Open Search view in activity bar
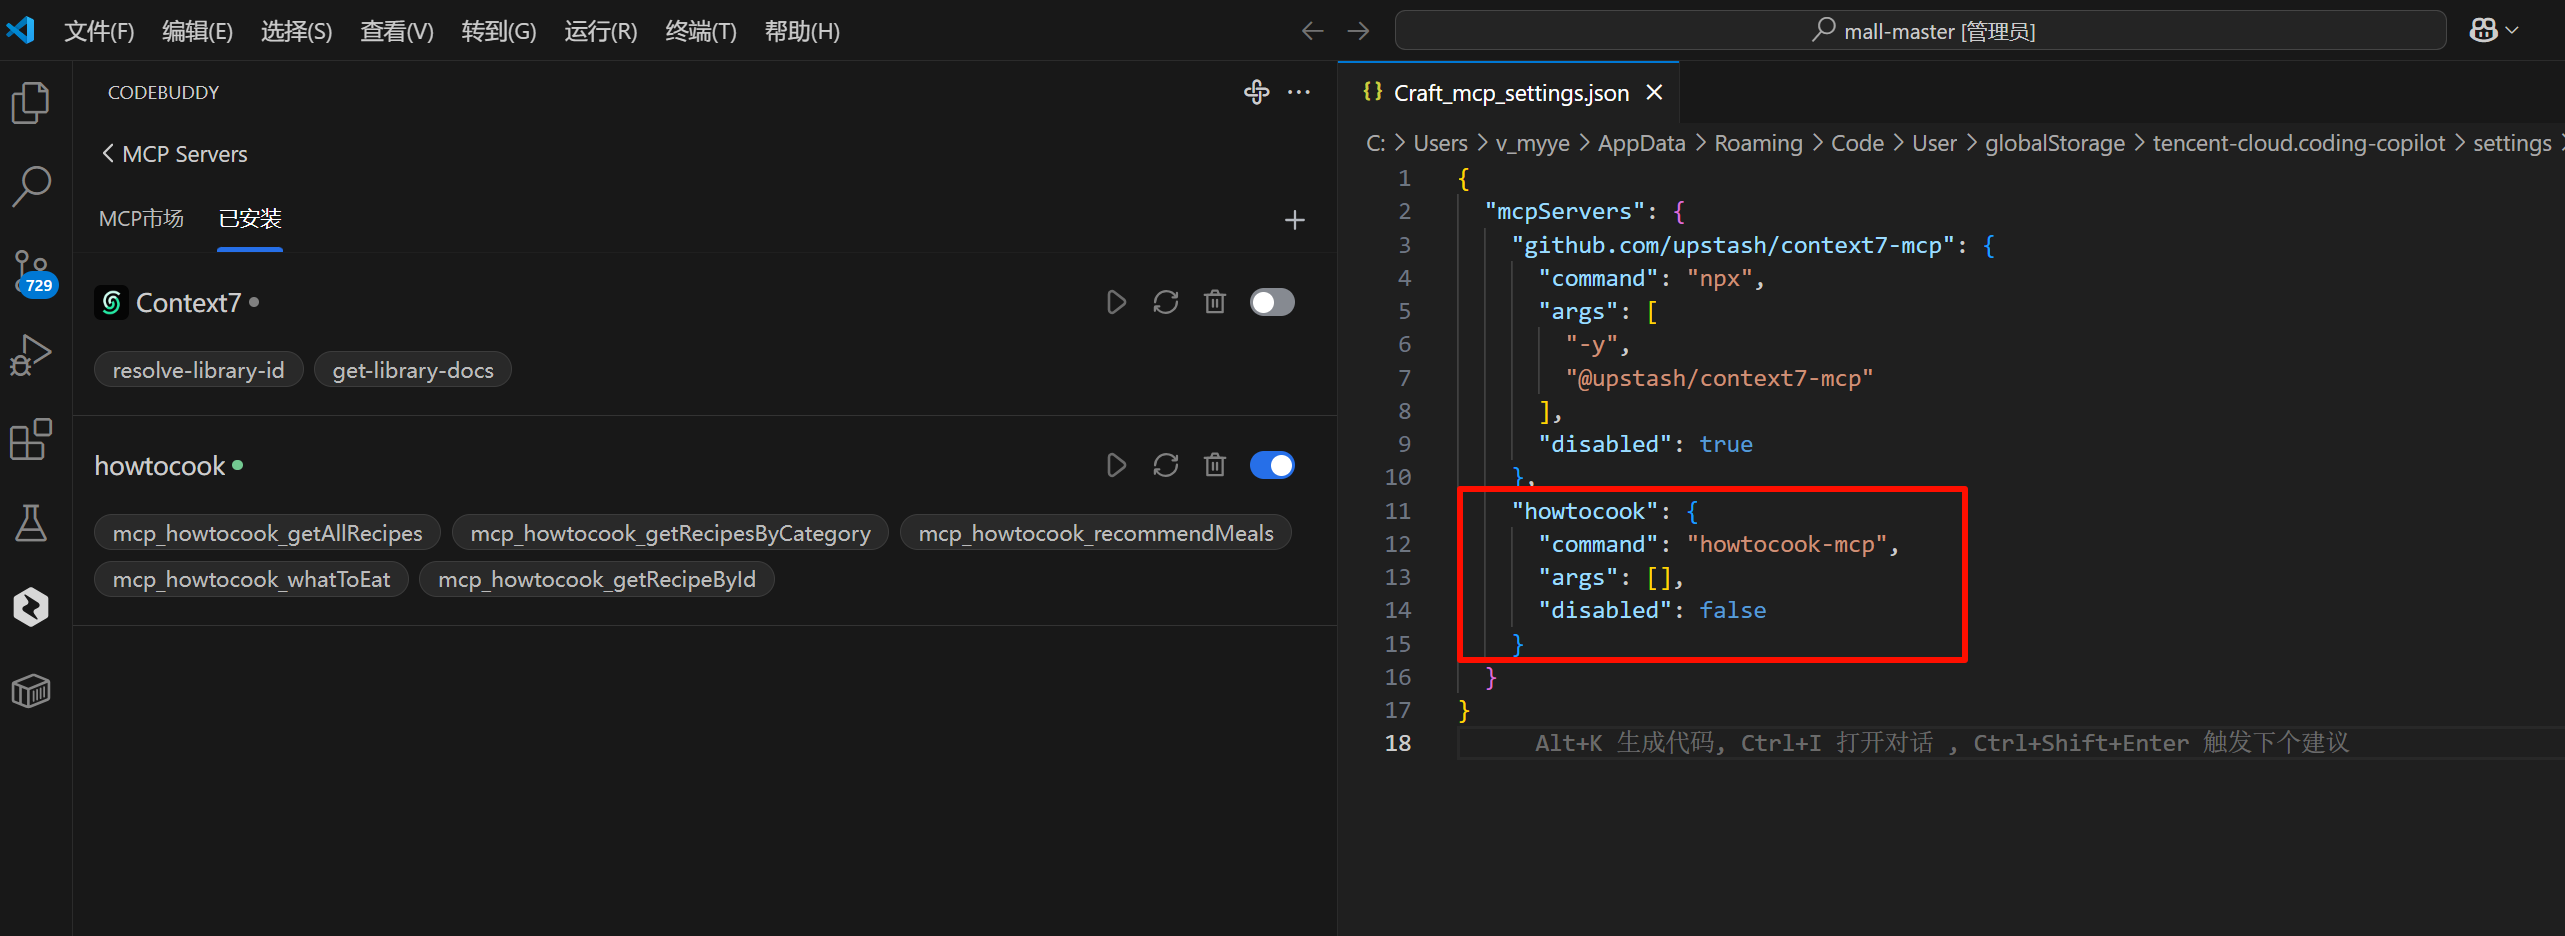This screenshot has height=936, width=2565. tap(31, 187)
